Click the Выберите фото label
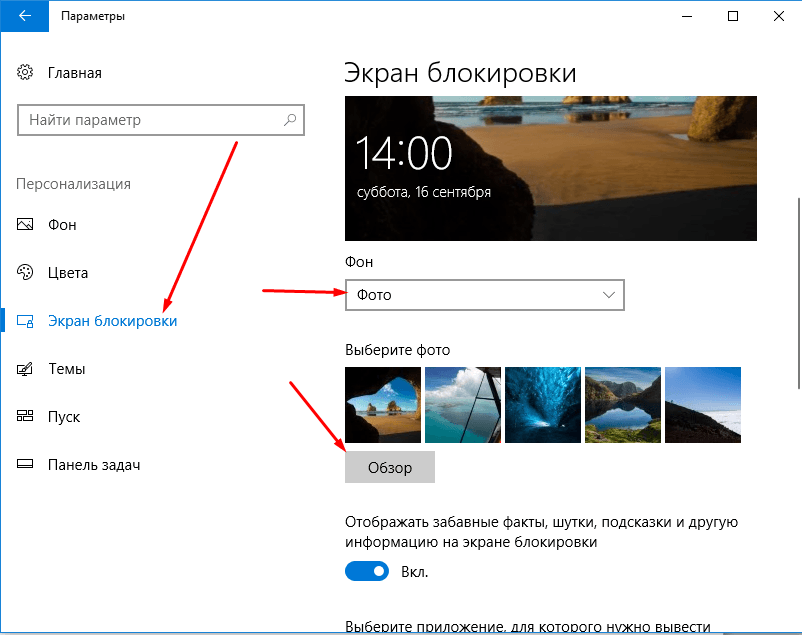 (397, 350)
